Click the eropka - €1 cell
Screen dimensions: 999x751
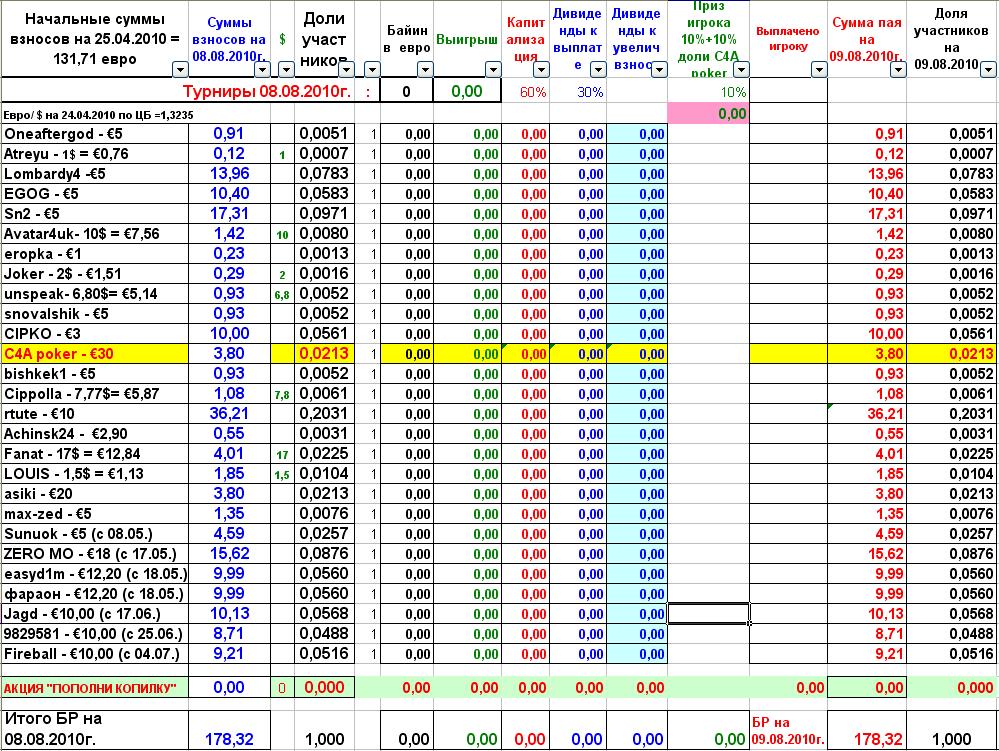click(x=95, y=254)
